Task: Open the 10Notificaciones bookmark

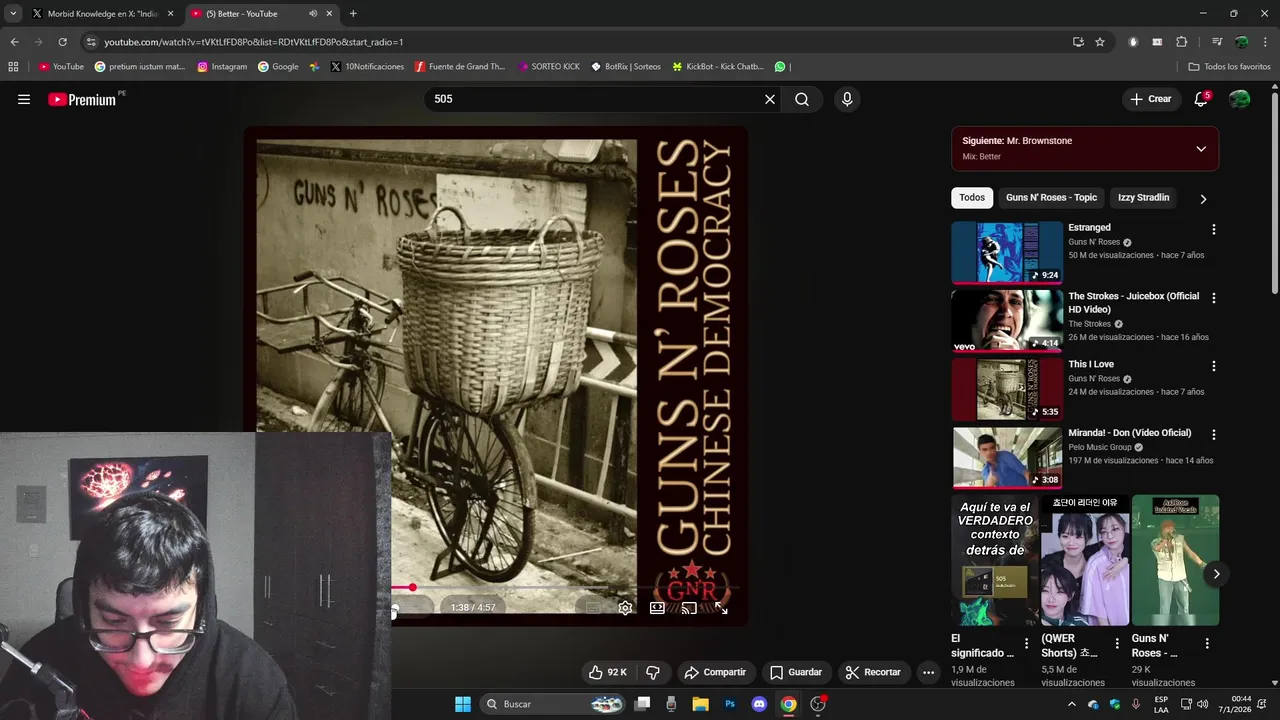Action: (367, 67)
